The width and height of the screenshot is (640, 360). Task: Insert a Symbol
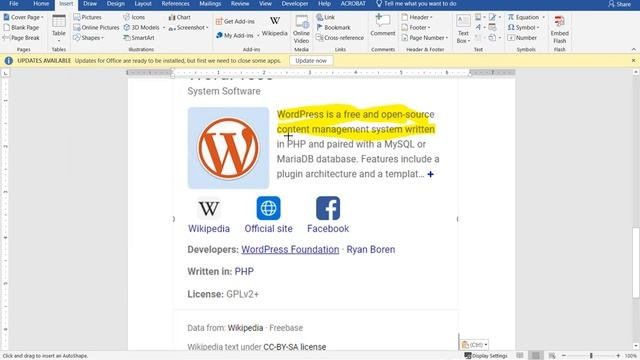(x=523, y=27)
